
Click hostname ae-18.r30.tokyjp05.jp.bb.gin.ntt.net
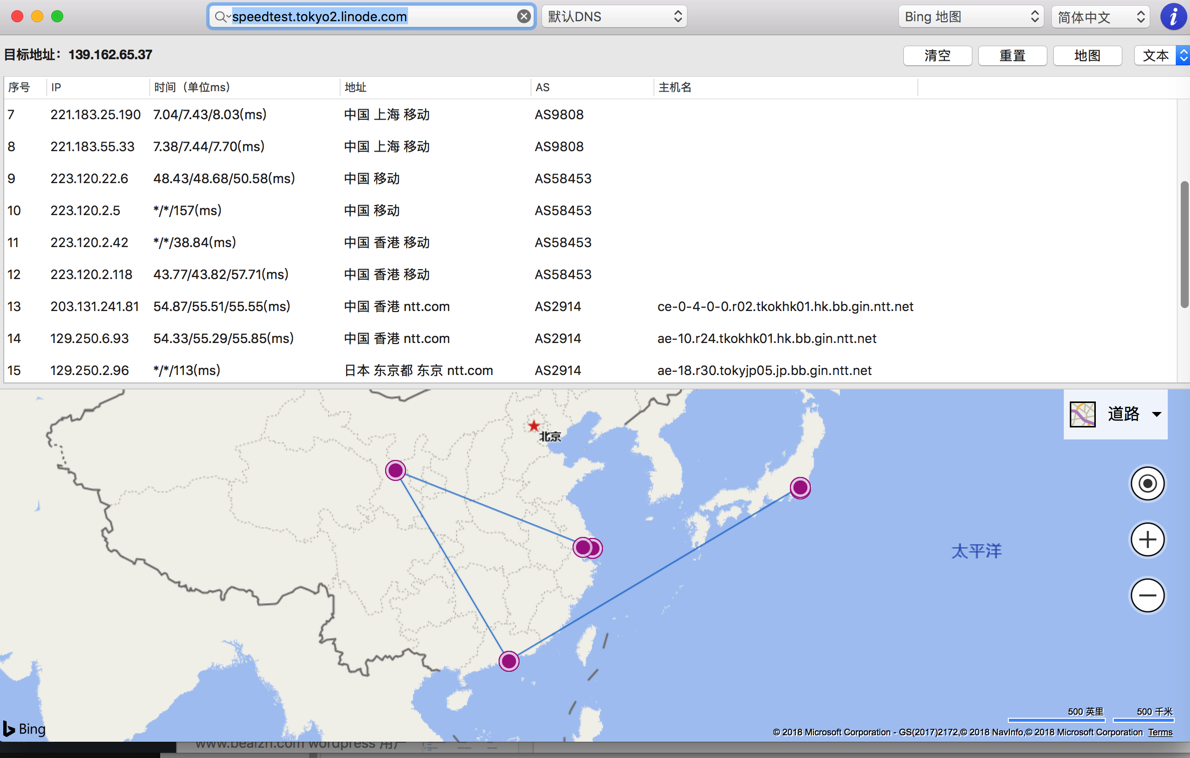pyautogui.click(x=764, y=370)
